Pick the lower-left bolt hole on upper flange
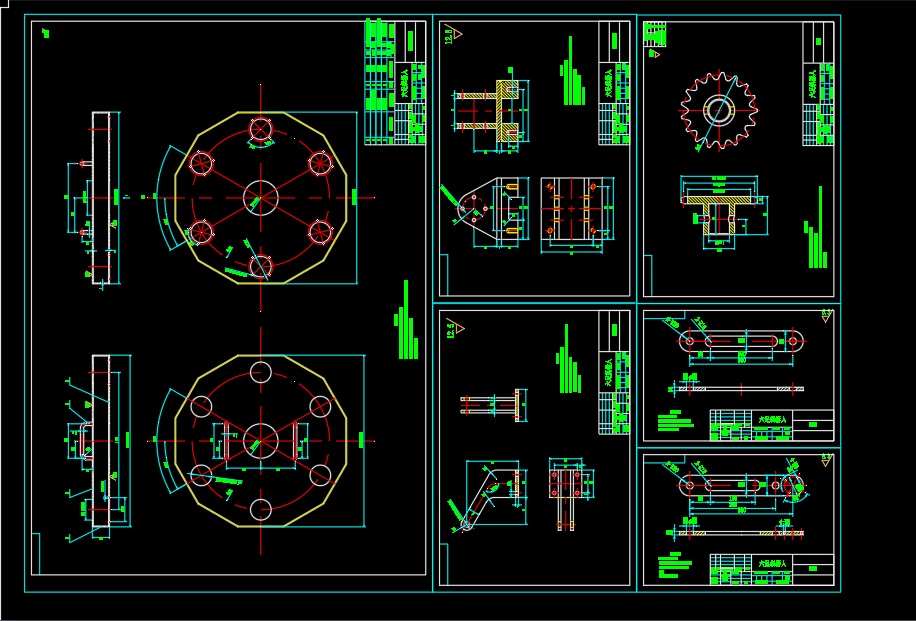916x621 pixels. (201, 232)
